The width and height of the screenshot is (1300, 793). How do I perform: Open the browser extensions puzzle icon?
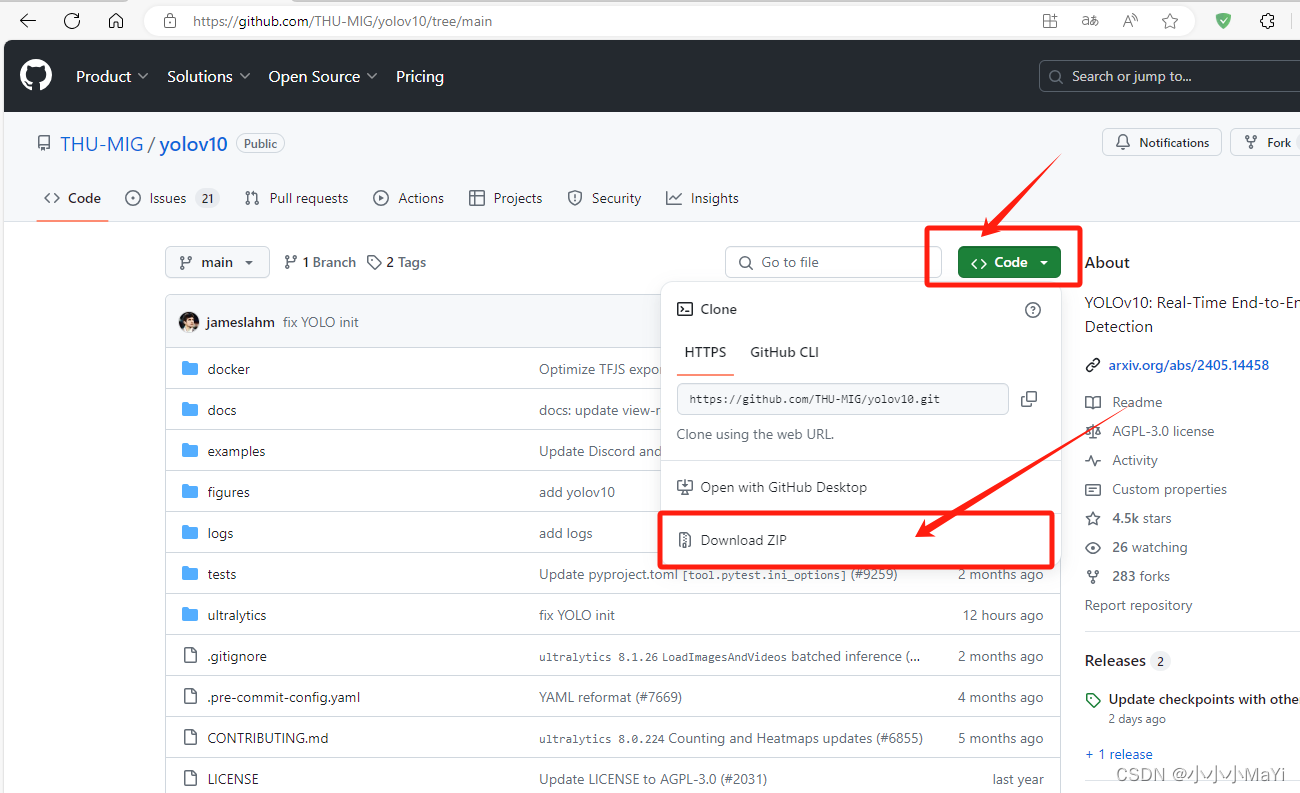(x=1267, y=21)
